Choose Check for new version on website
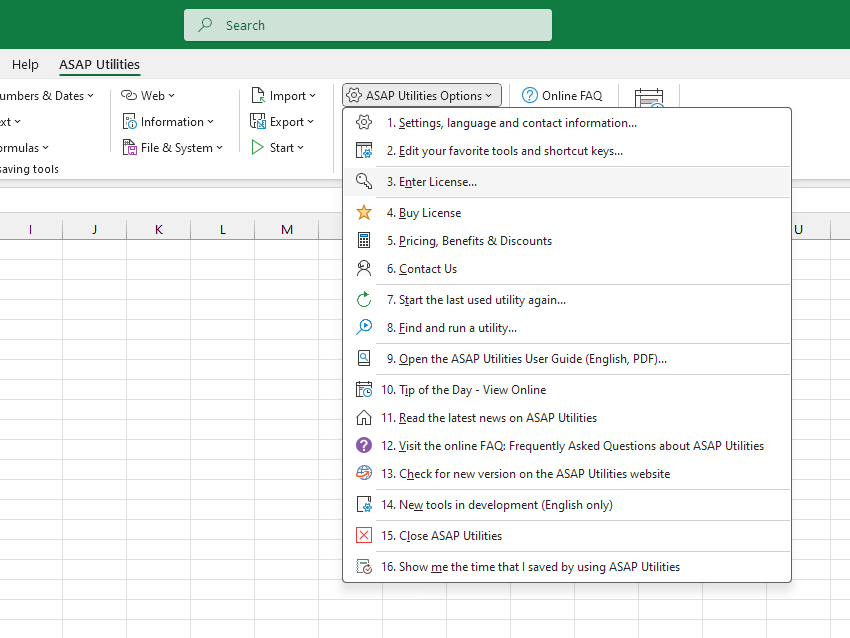 click(x=567, y=473)
